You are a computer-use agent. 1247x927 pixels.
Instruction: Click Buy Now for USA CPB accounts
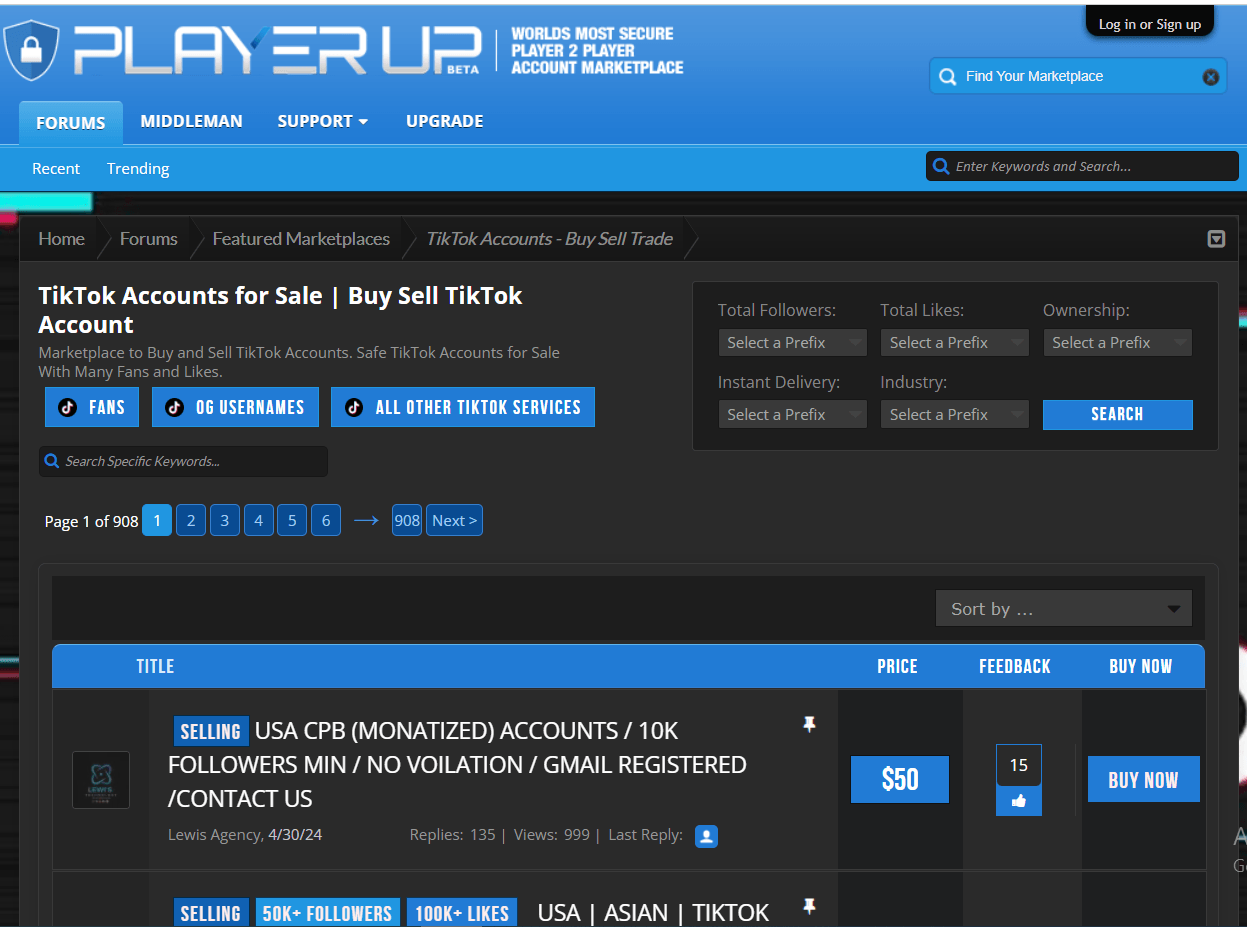(x=1144, y=780)
